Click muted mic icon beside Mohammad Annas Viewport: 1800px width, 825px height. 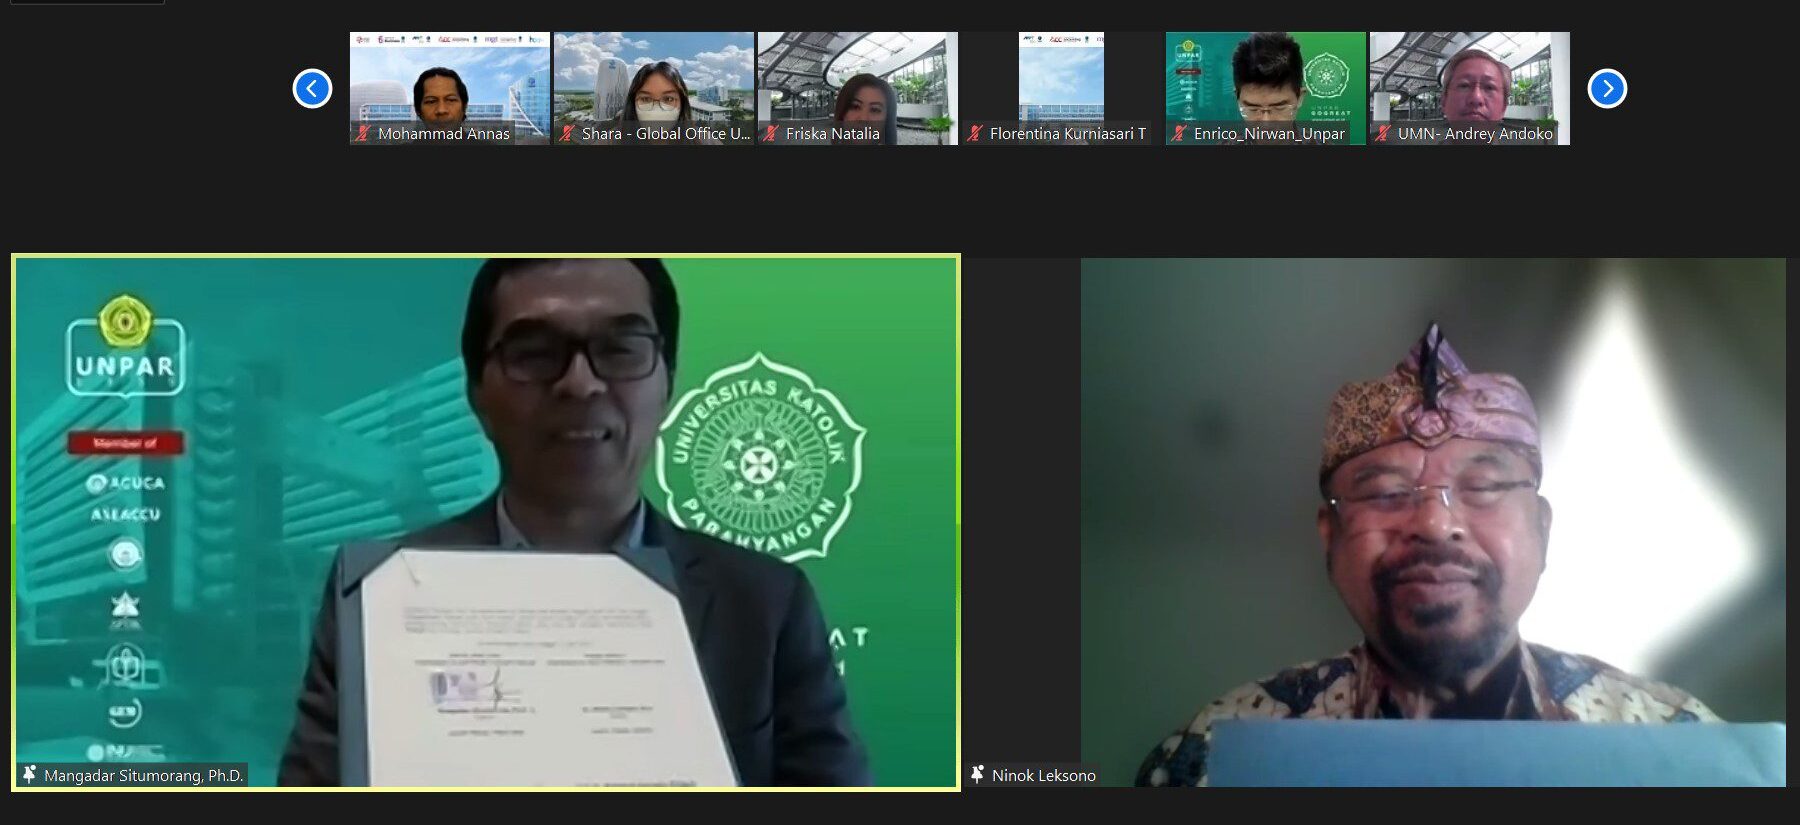click(363, 133)
